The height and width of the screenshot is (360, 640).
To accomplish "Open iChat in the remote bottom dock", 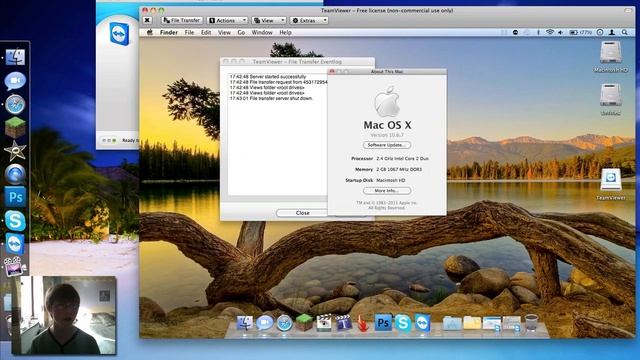I will pos(264,323).
